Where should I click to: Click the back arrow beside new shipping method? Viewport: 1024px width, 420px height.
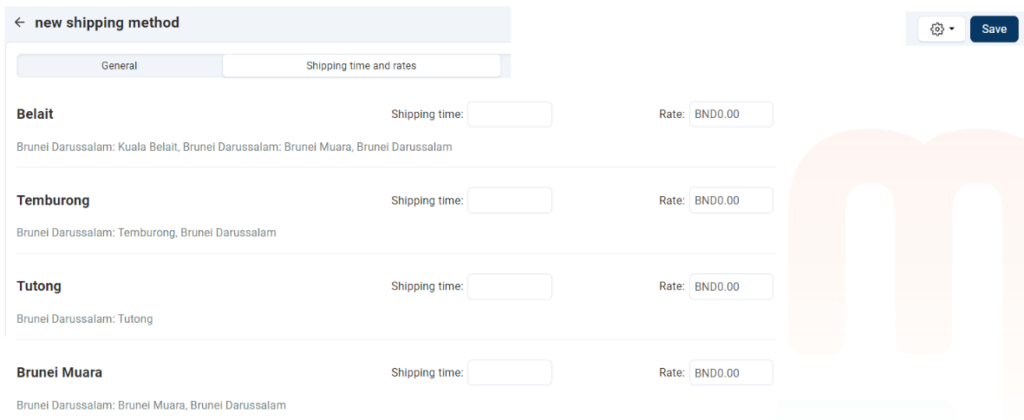coord(20,22)
